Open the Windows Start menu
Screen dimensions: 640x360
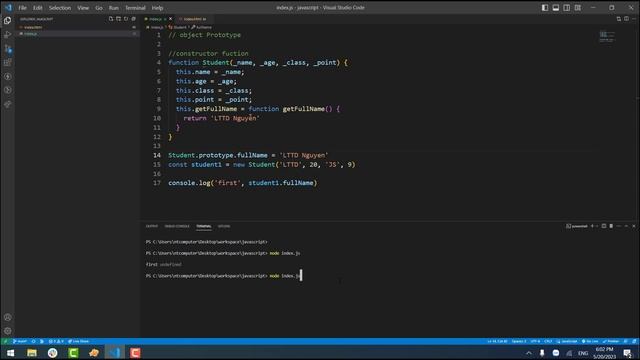click(x=11, y=353)
